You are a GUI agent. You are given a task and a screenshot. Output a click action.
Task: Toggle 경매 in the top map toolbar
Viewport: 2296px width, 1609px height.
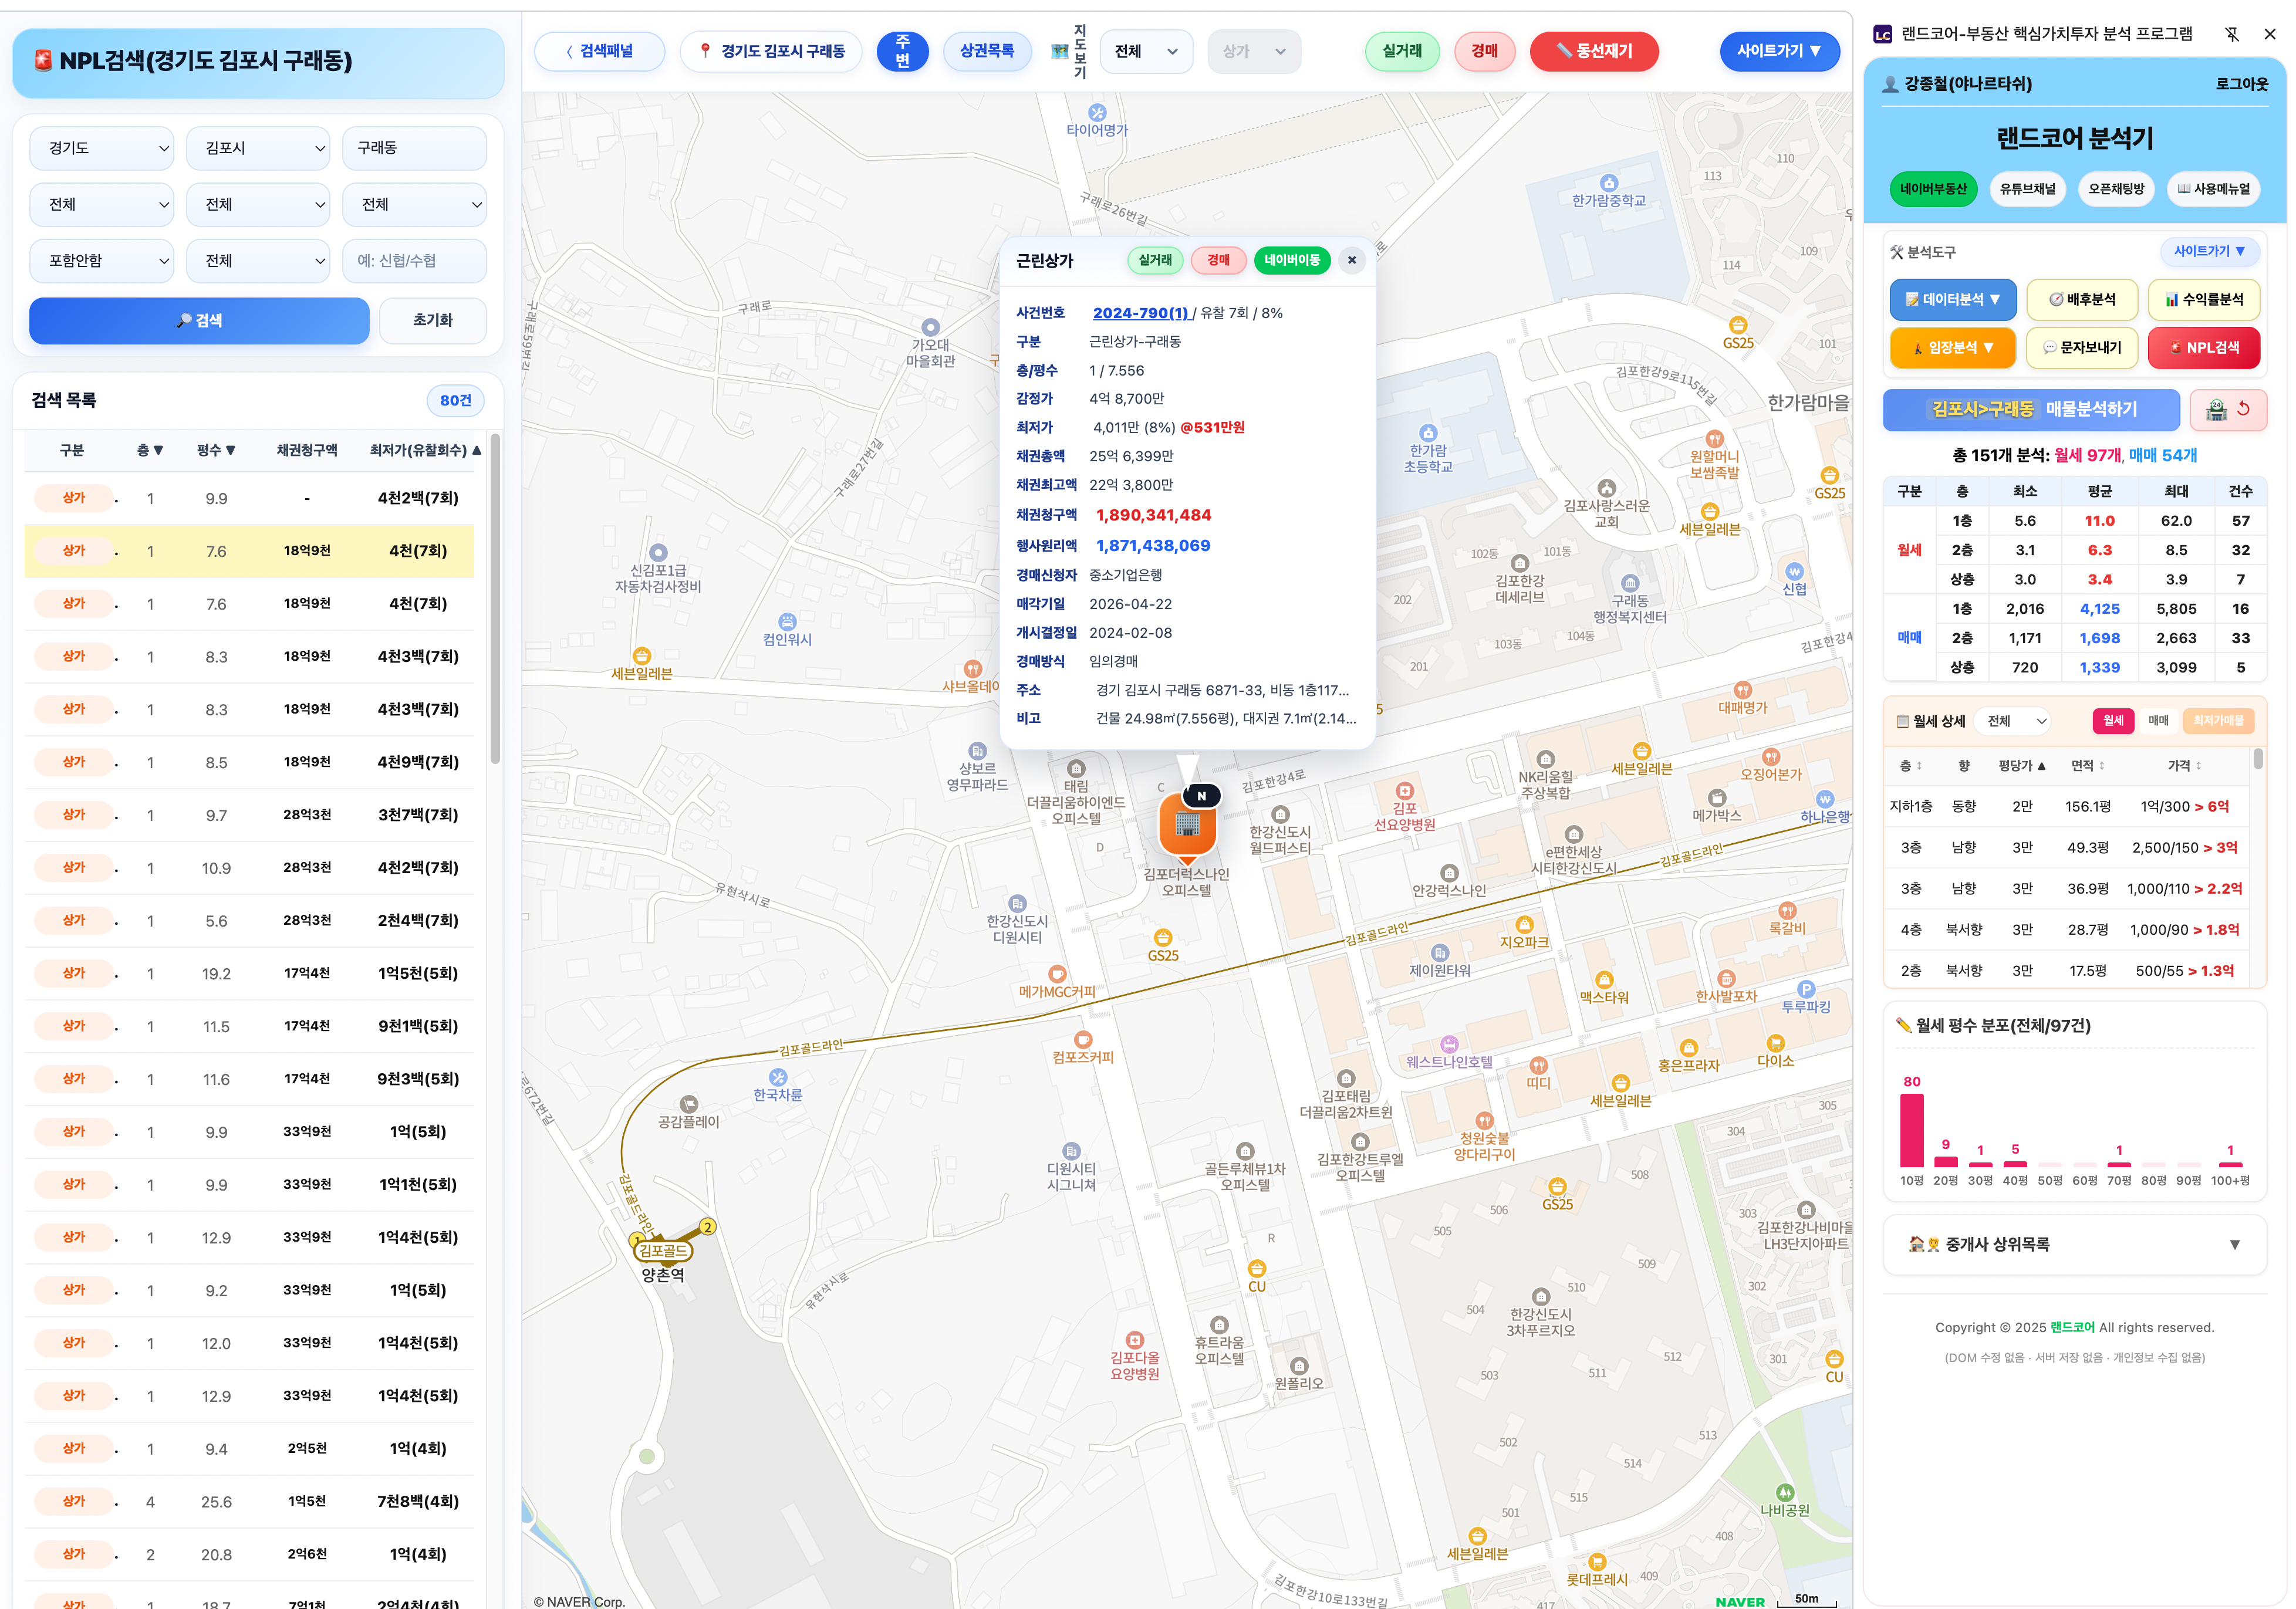1484,51
